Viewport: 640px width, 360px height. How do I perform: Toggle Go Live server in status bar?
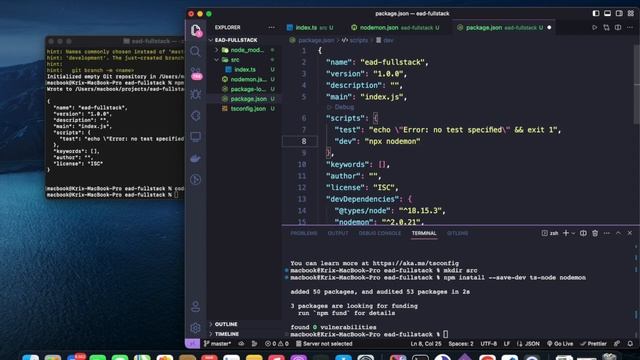click(560, 344)
